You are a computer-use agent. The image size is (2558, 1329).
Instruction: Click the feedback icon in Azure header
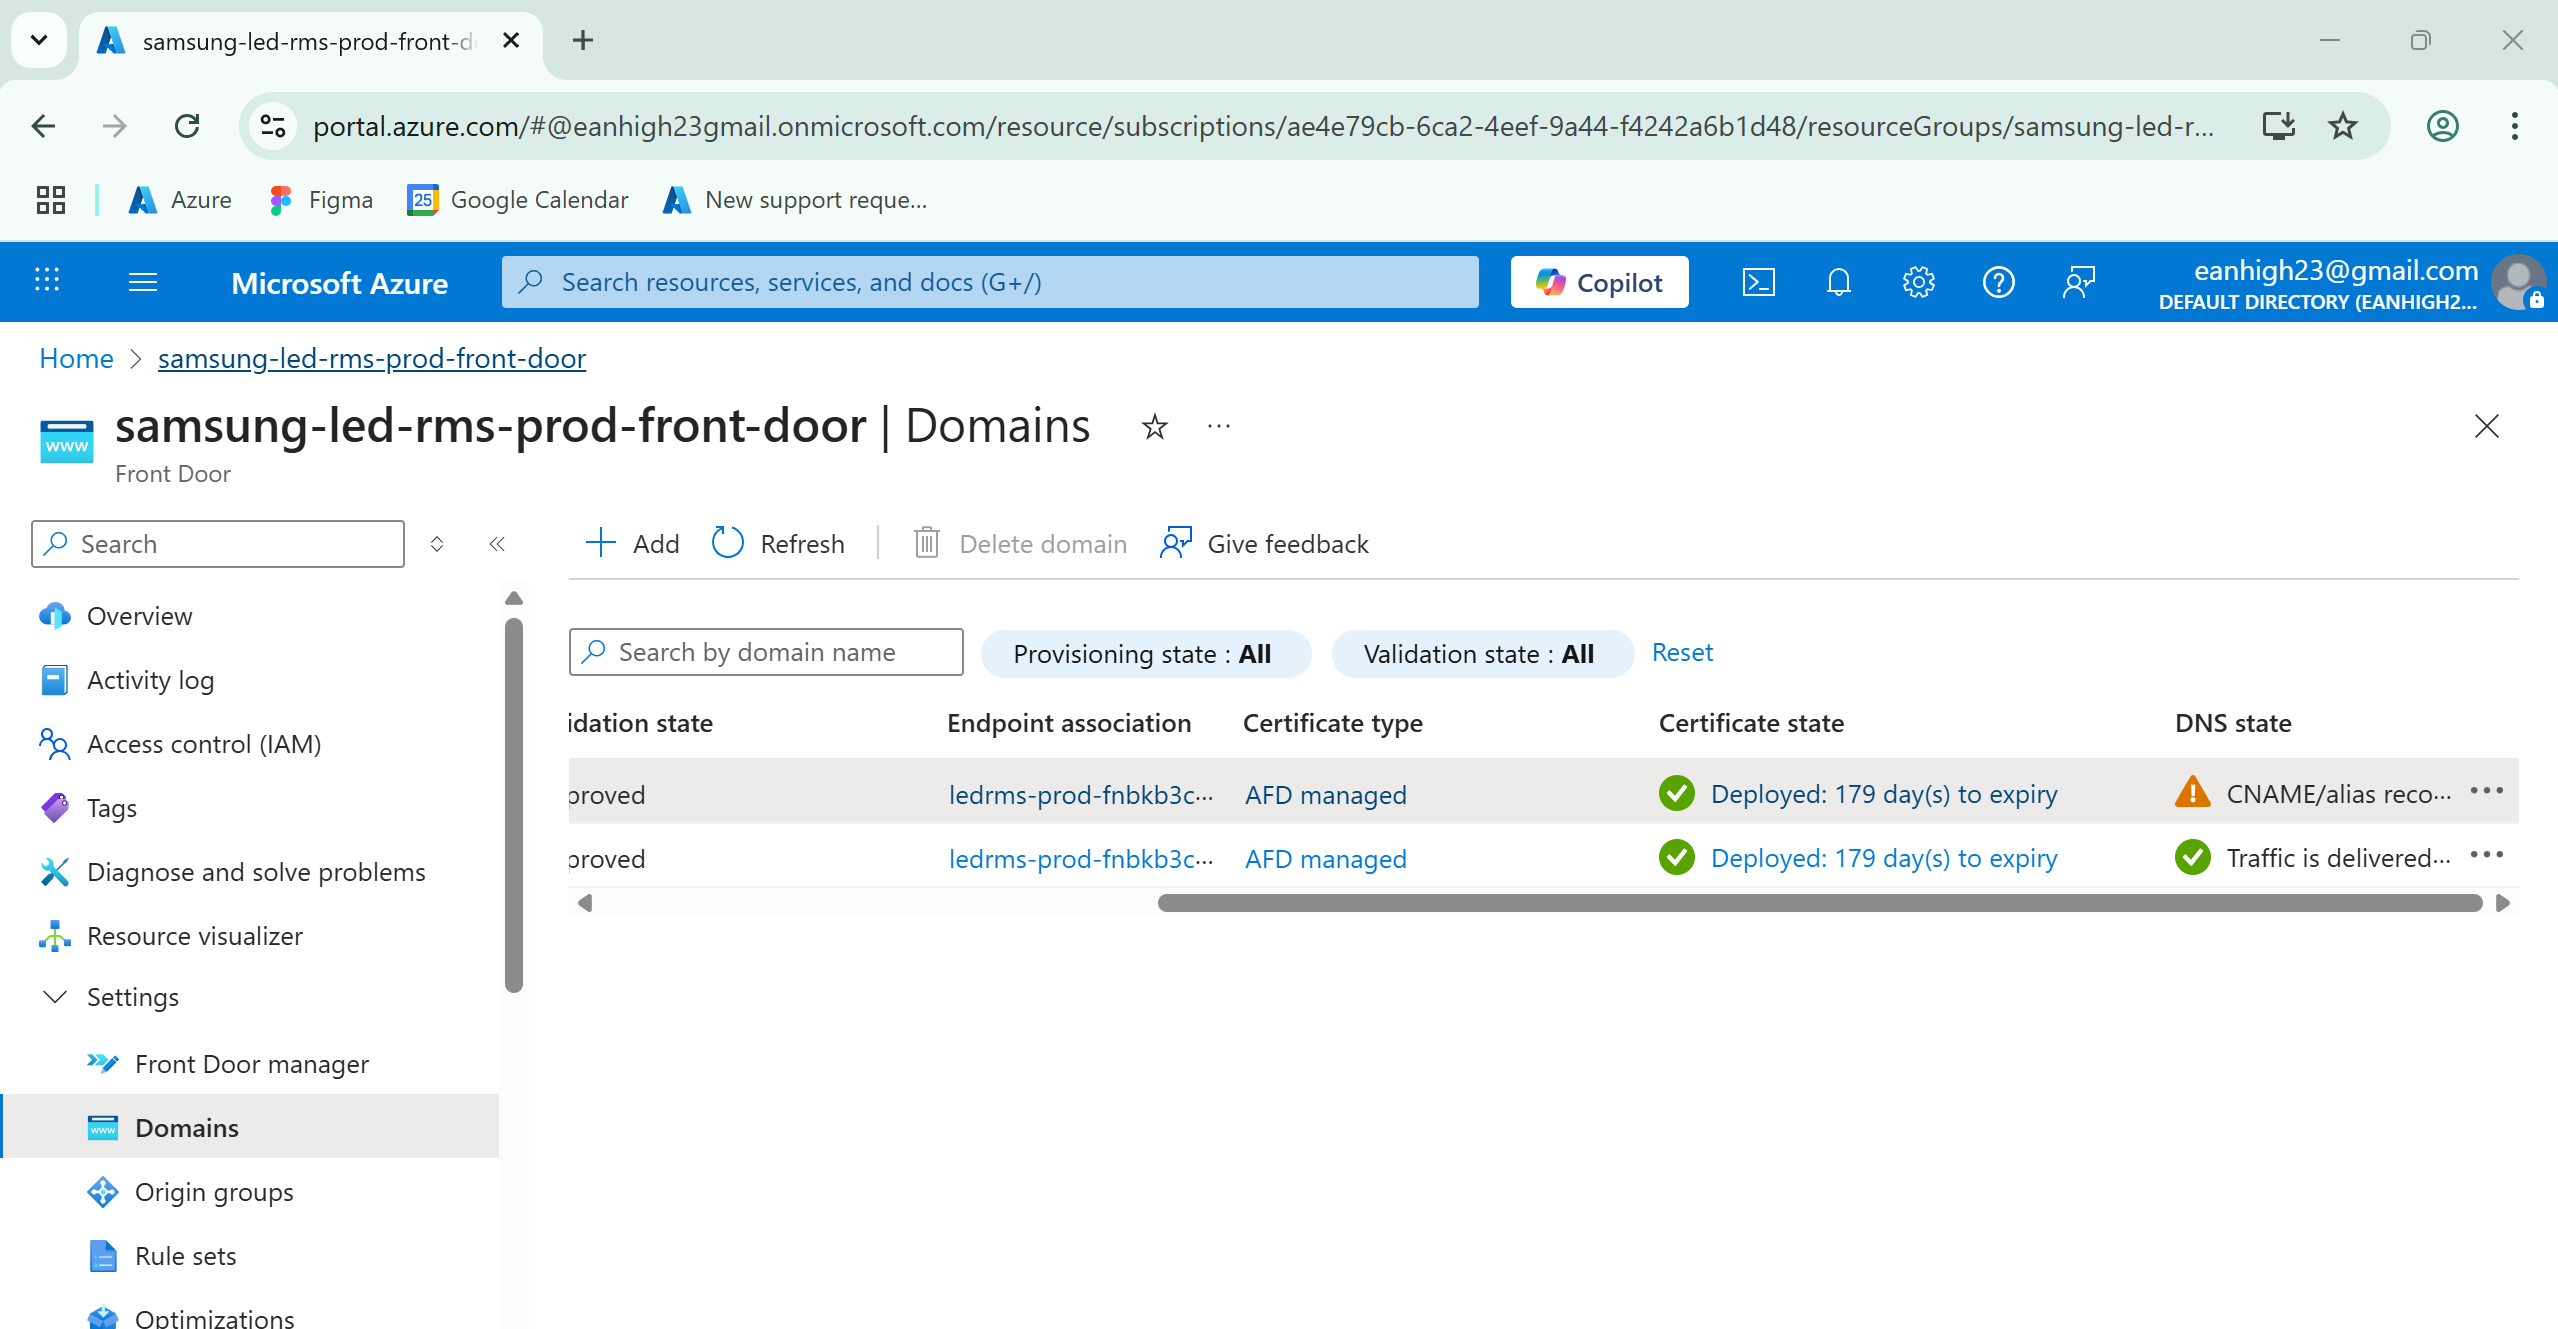tap(2078, 283)
